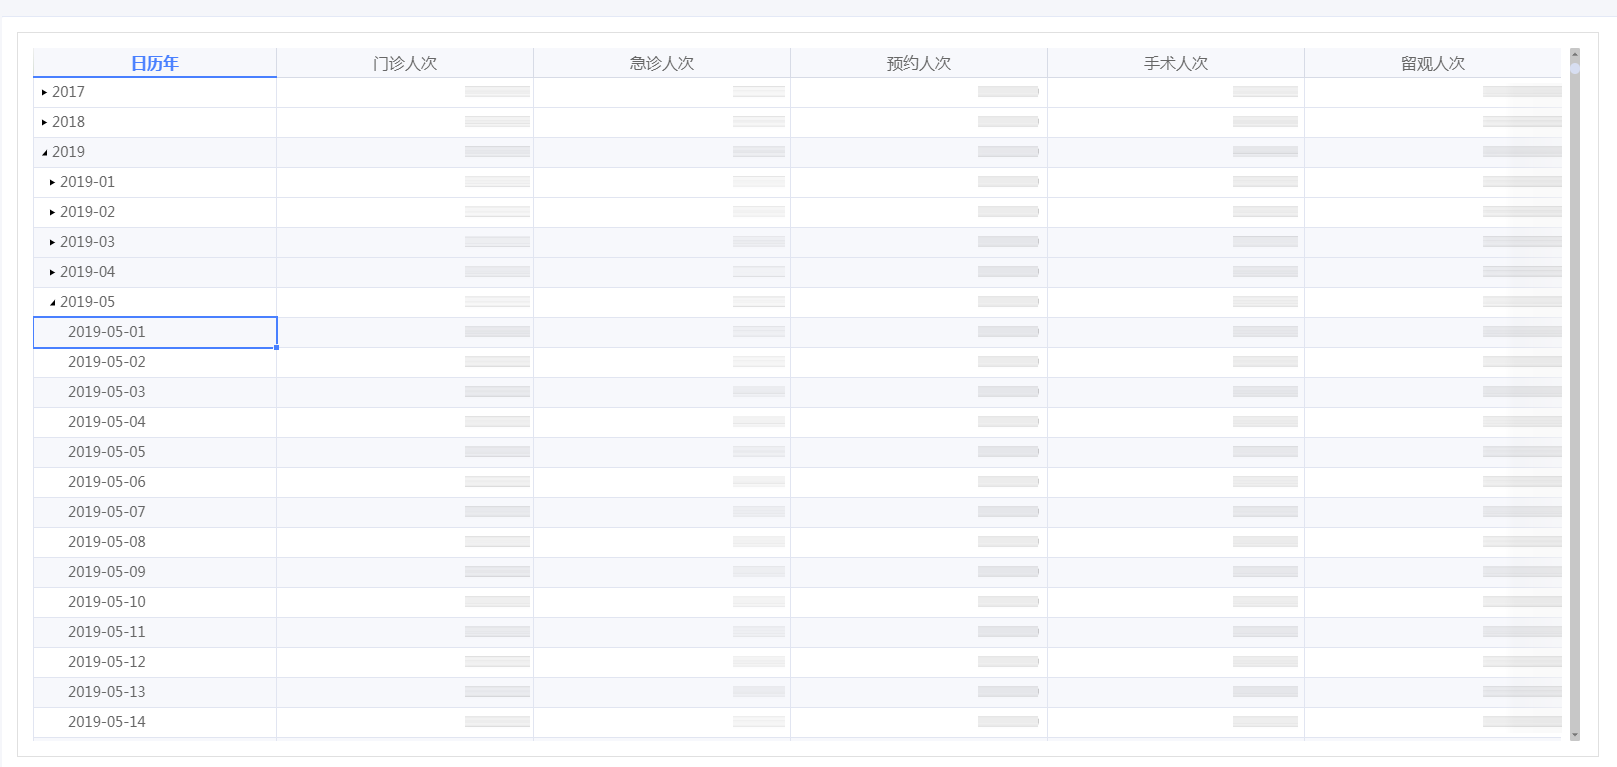Select the 2019-05-01 date cell
The height and width of the screenshot is (767, 1617).
[x=155, y=332]
